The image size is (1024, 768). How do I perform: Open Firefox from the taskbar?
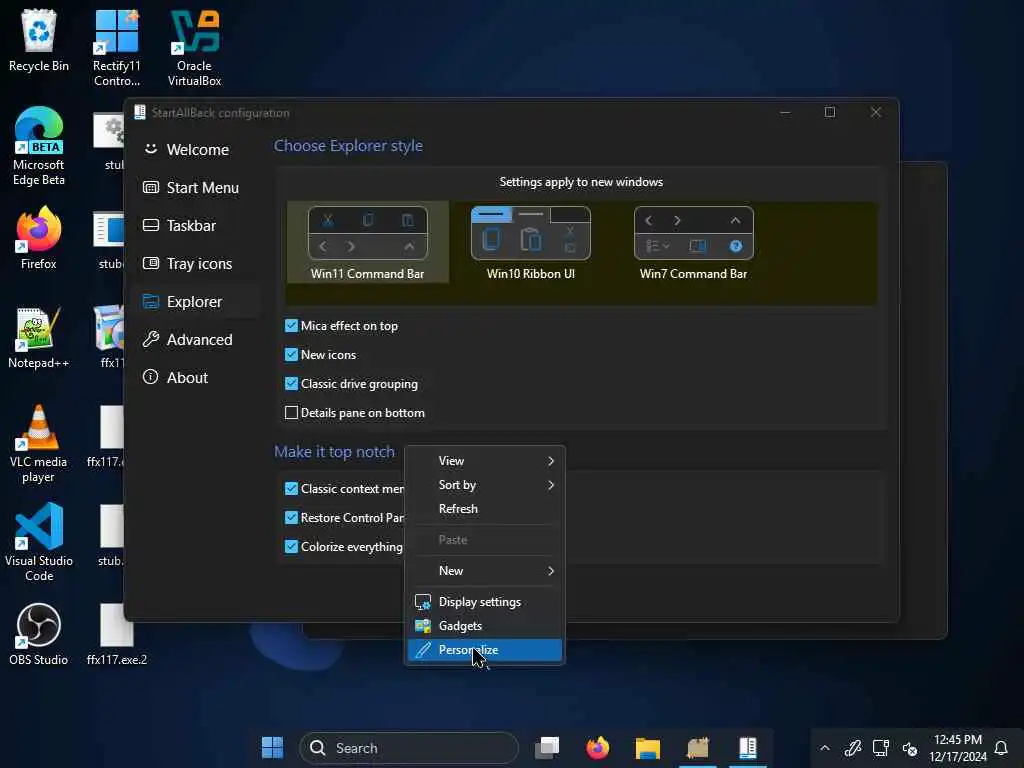tap(598, 748)
